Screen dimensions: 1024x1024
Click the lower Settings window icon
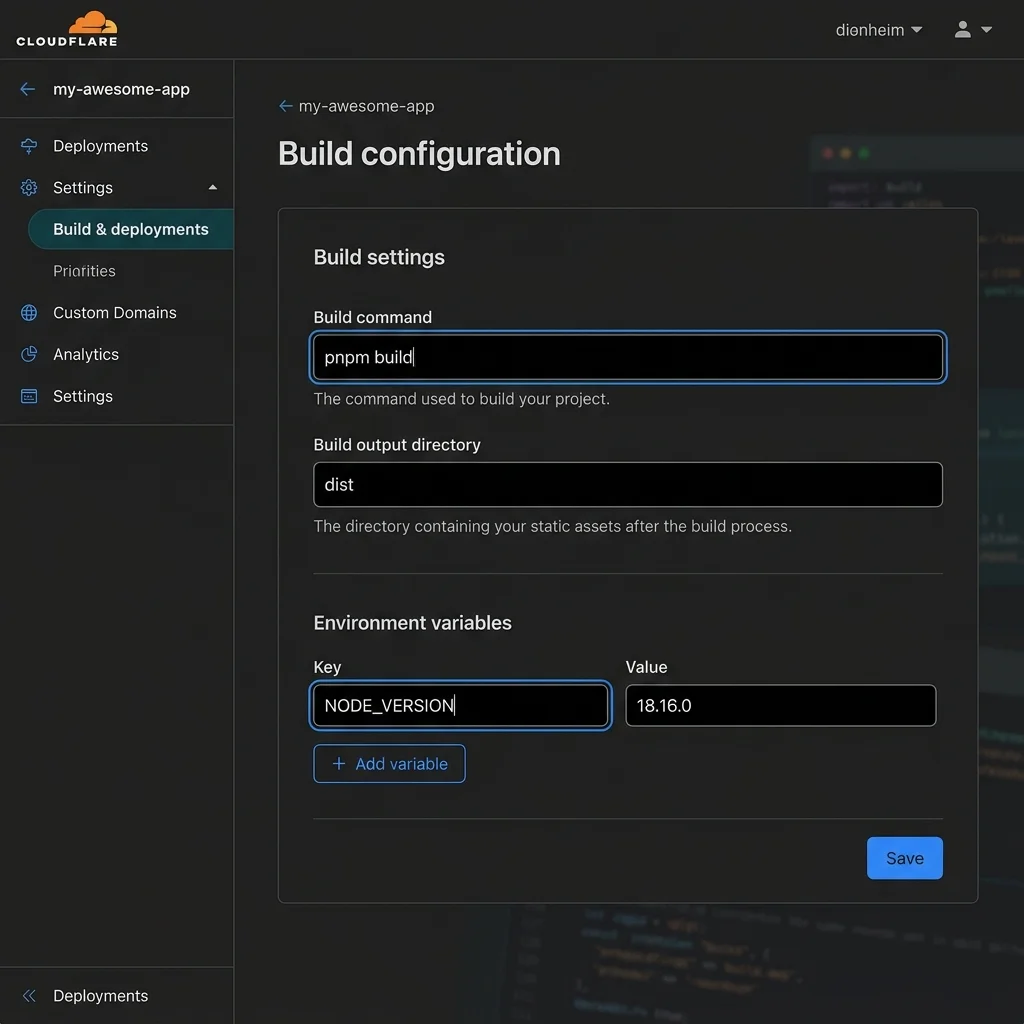[x=29, y=396]
